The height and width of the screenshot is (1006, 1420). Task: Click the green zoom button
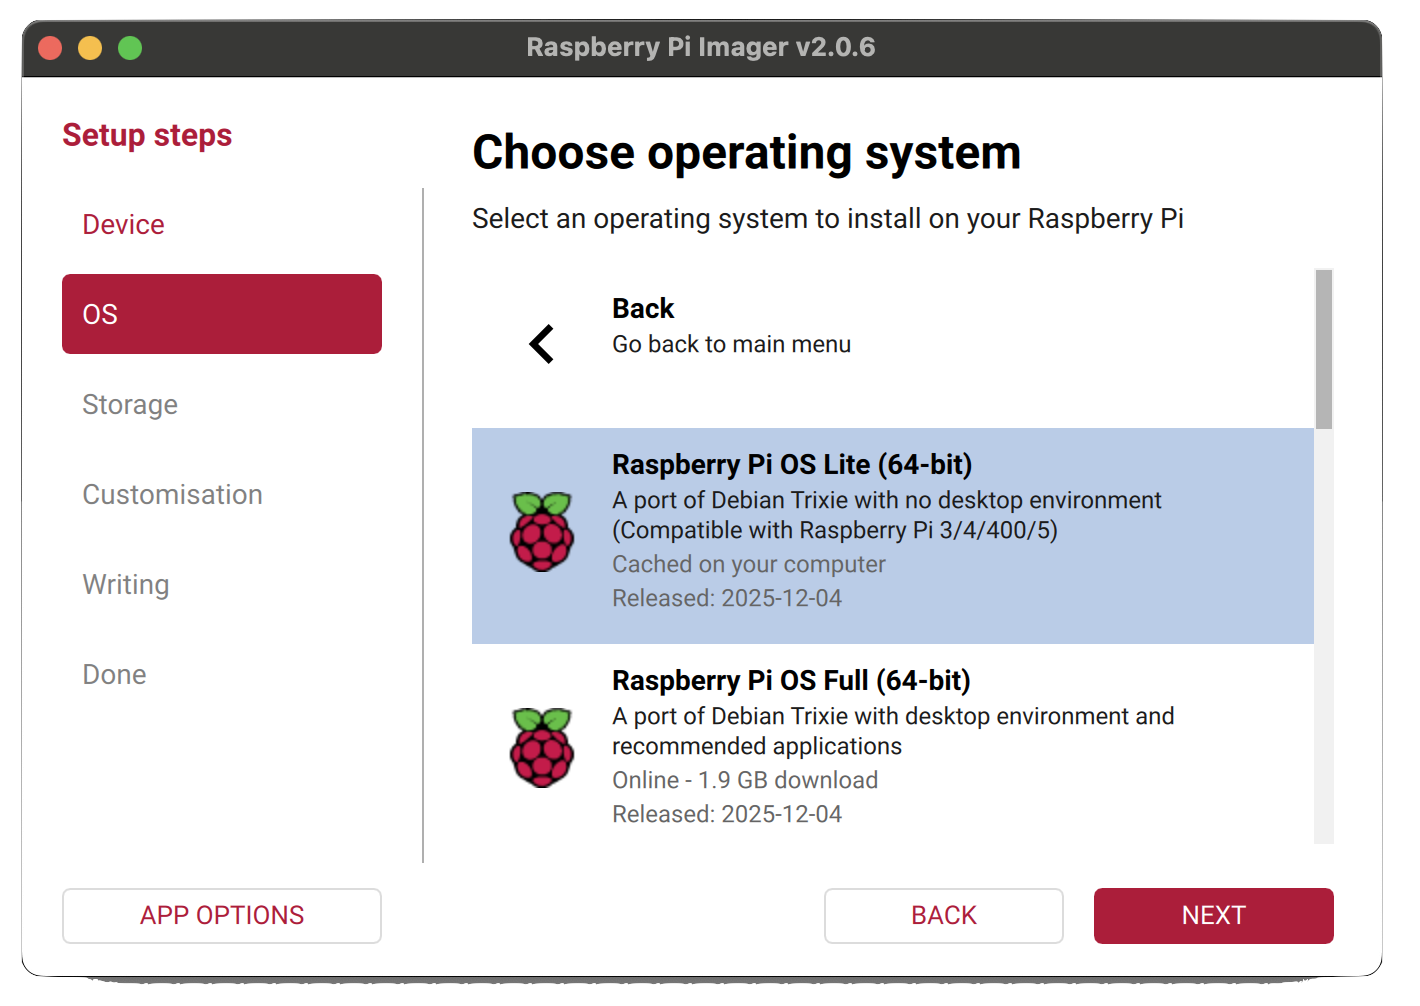pos(128,46)
